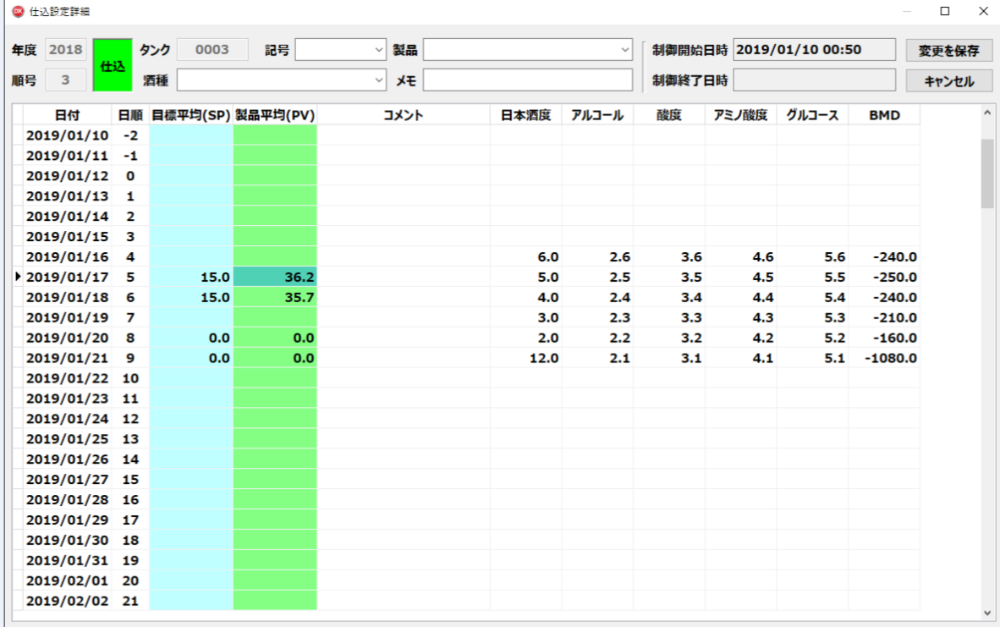Screen dimensions: 1000x627
Task: Click the 日本酒度 column header
Action: click(x=525, y=115)
